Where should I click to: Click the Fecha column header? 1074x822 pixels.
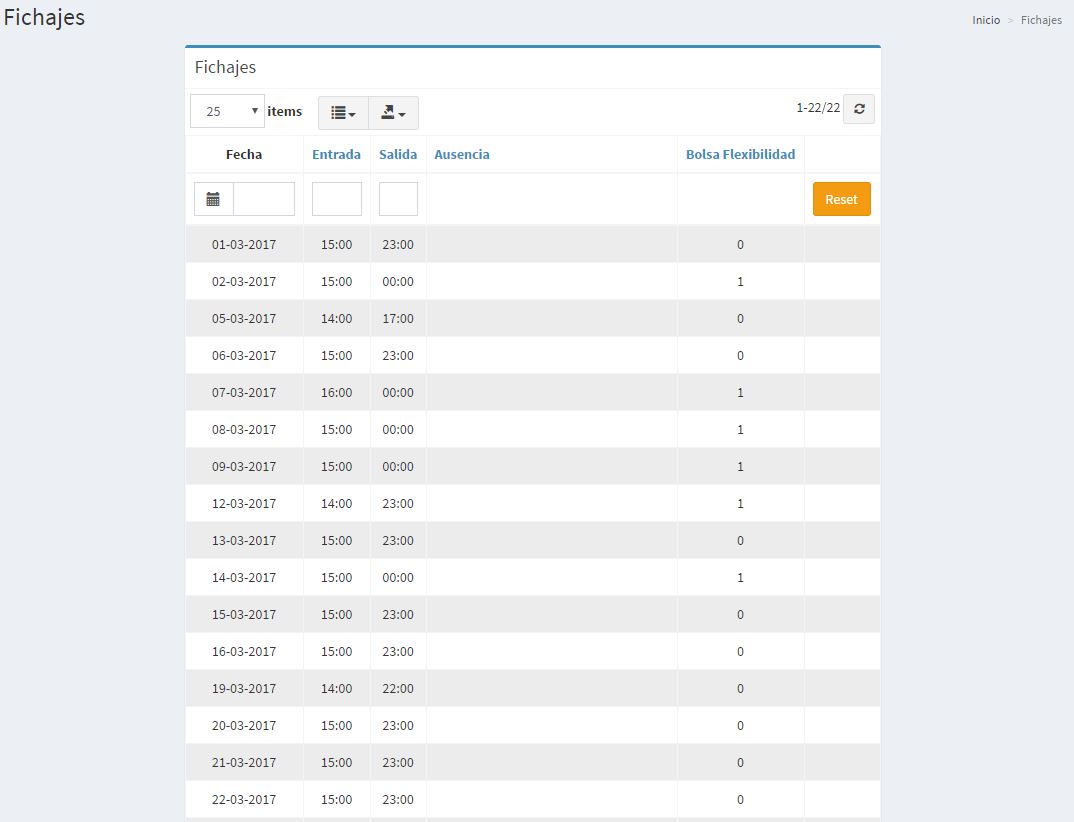coord(244,154)
